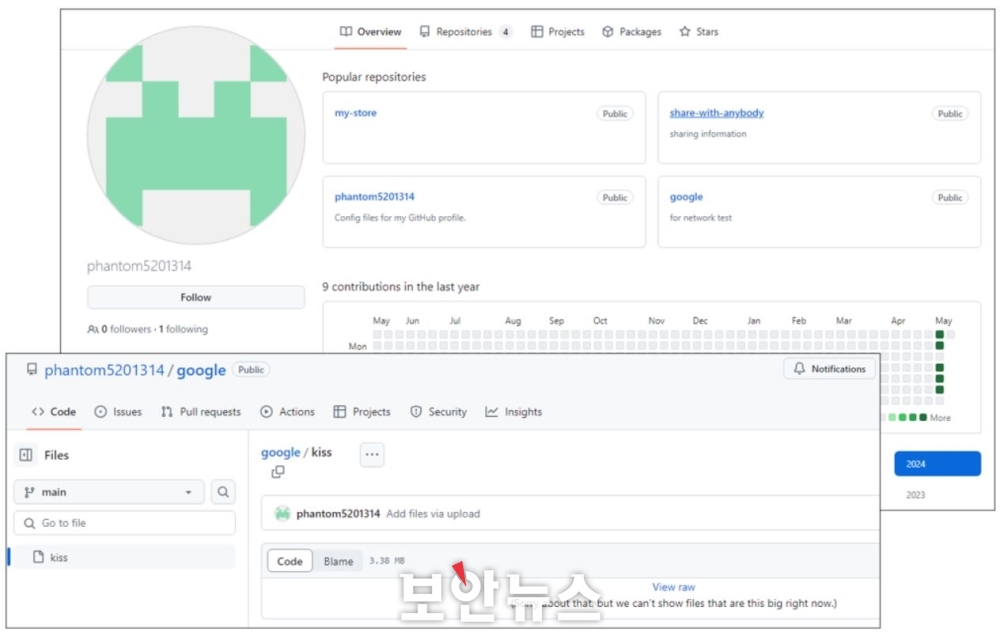Copy file path with copy icon
Image resolution: width=1000 pixels, height=637 pixels.
(x=278, y=472)
